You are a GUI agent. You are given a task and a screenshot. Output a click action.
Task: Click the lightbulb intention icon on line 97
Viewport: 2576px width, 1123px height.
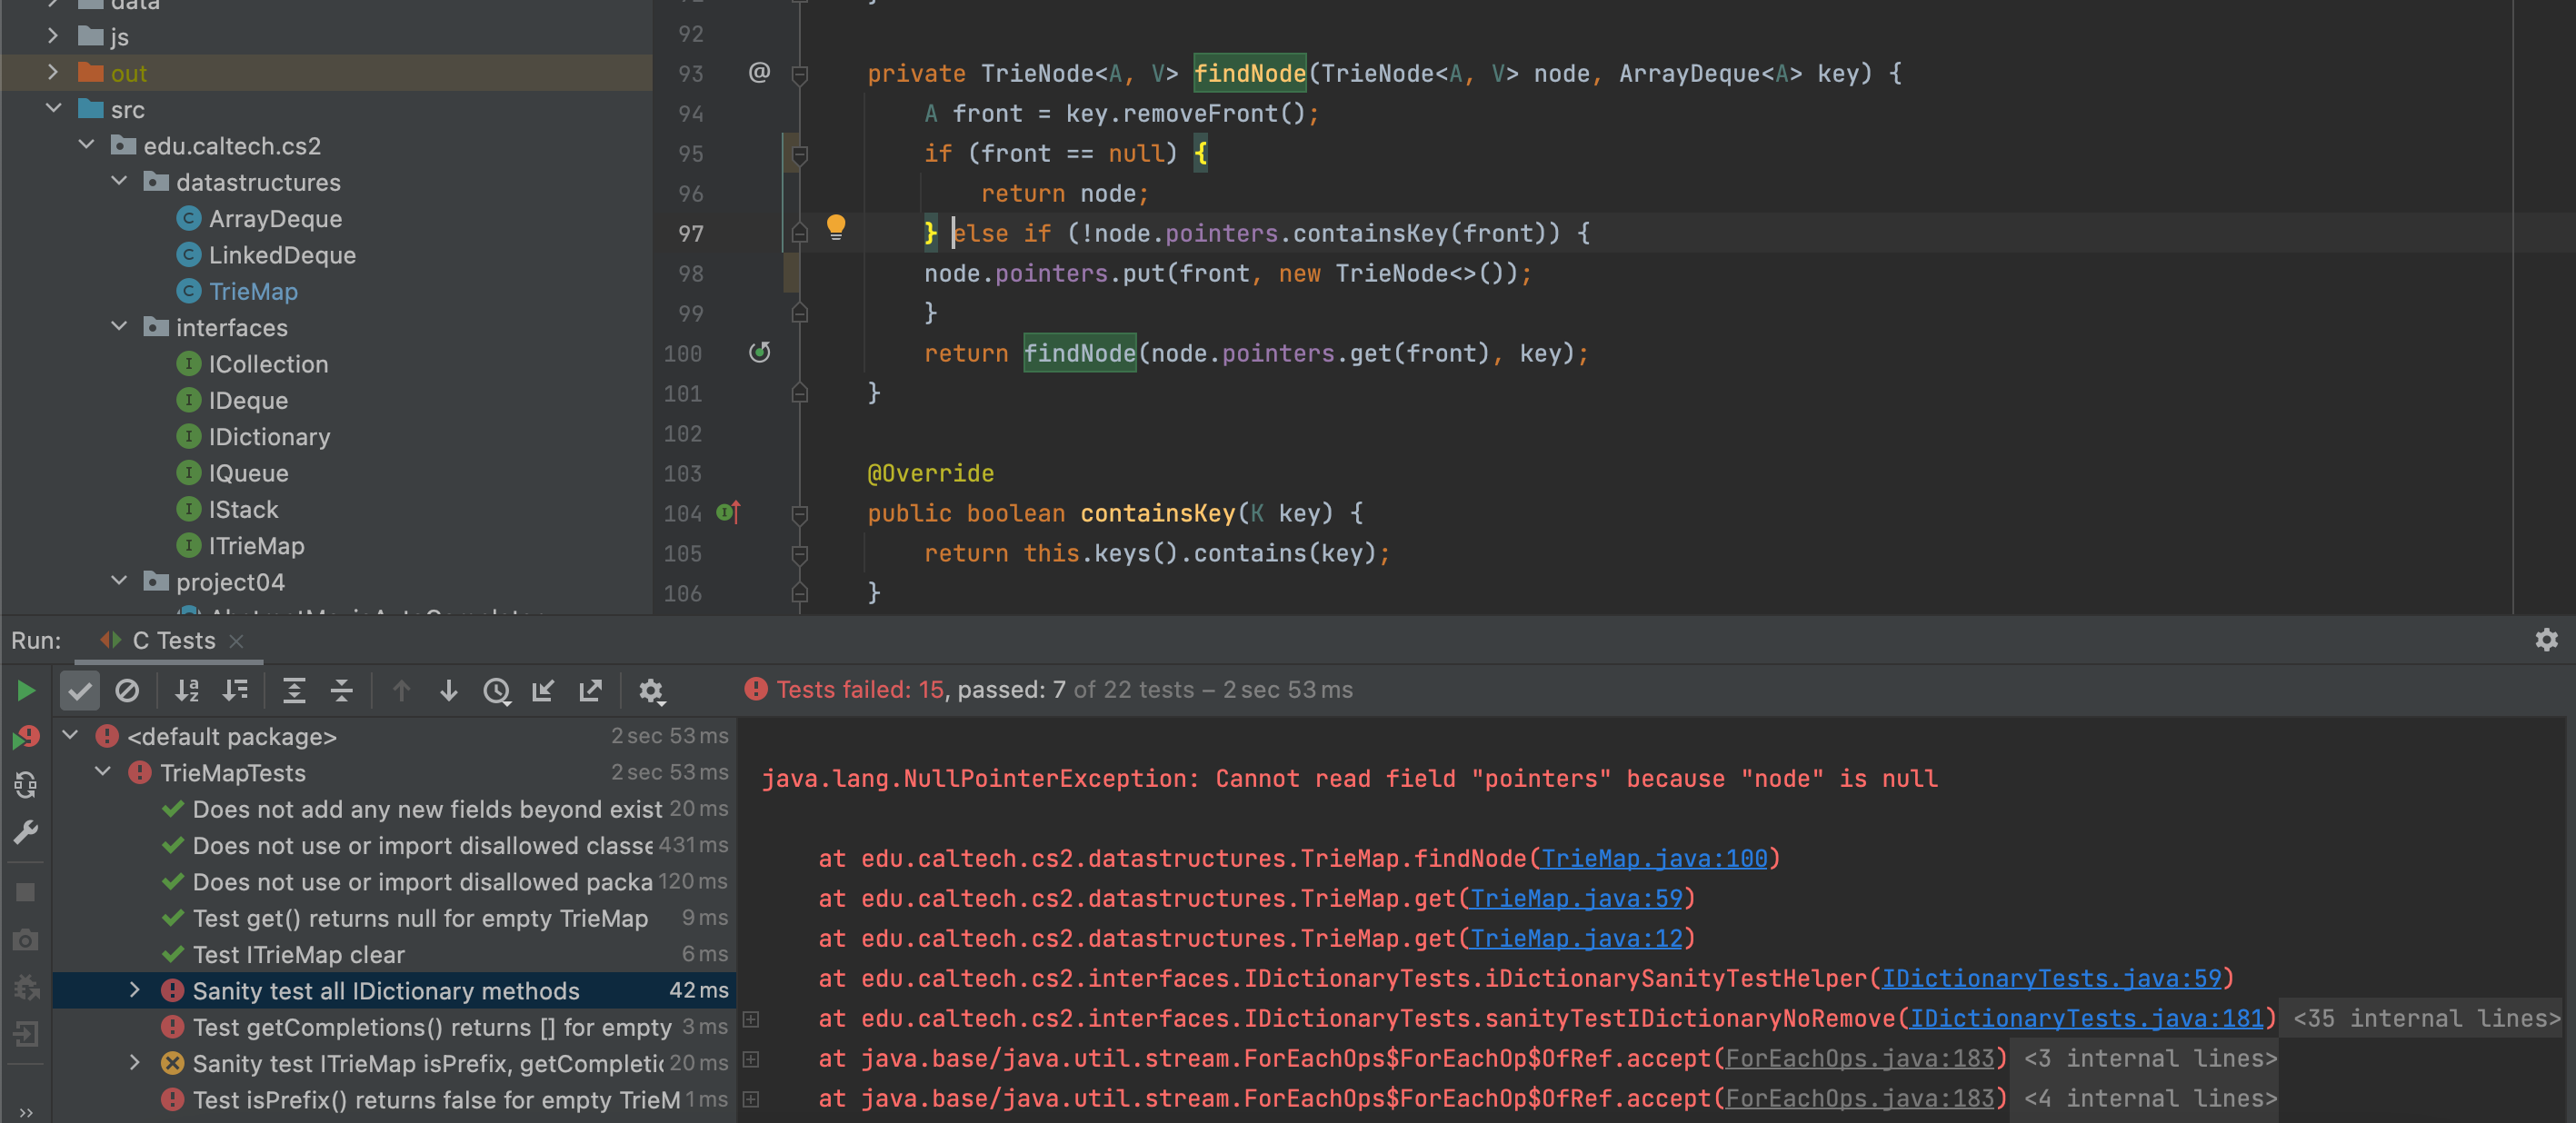(x=836, y=228)
